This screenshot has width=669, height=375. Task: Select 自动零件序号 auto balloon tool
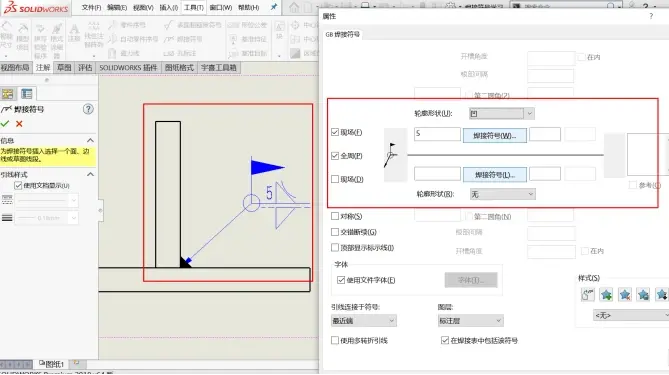tap(133, 39)
